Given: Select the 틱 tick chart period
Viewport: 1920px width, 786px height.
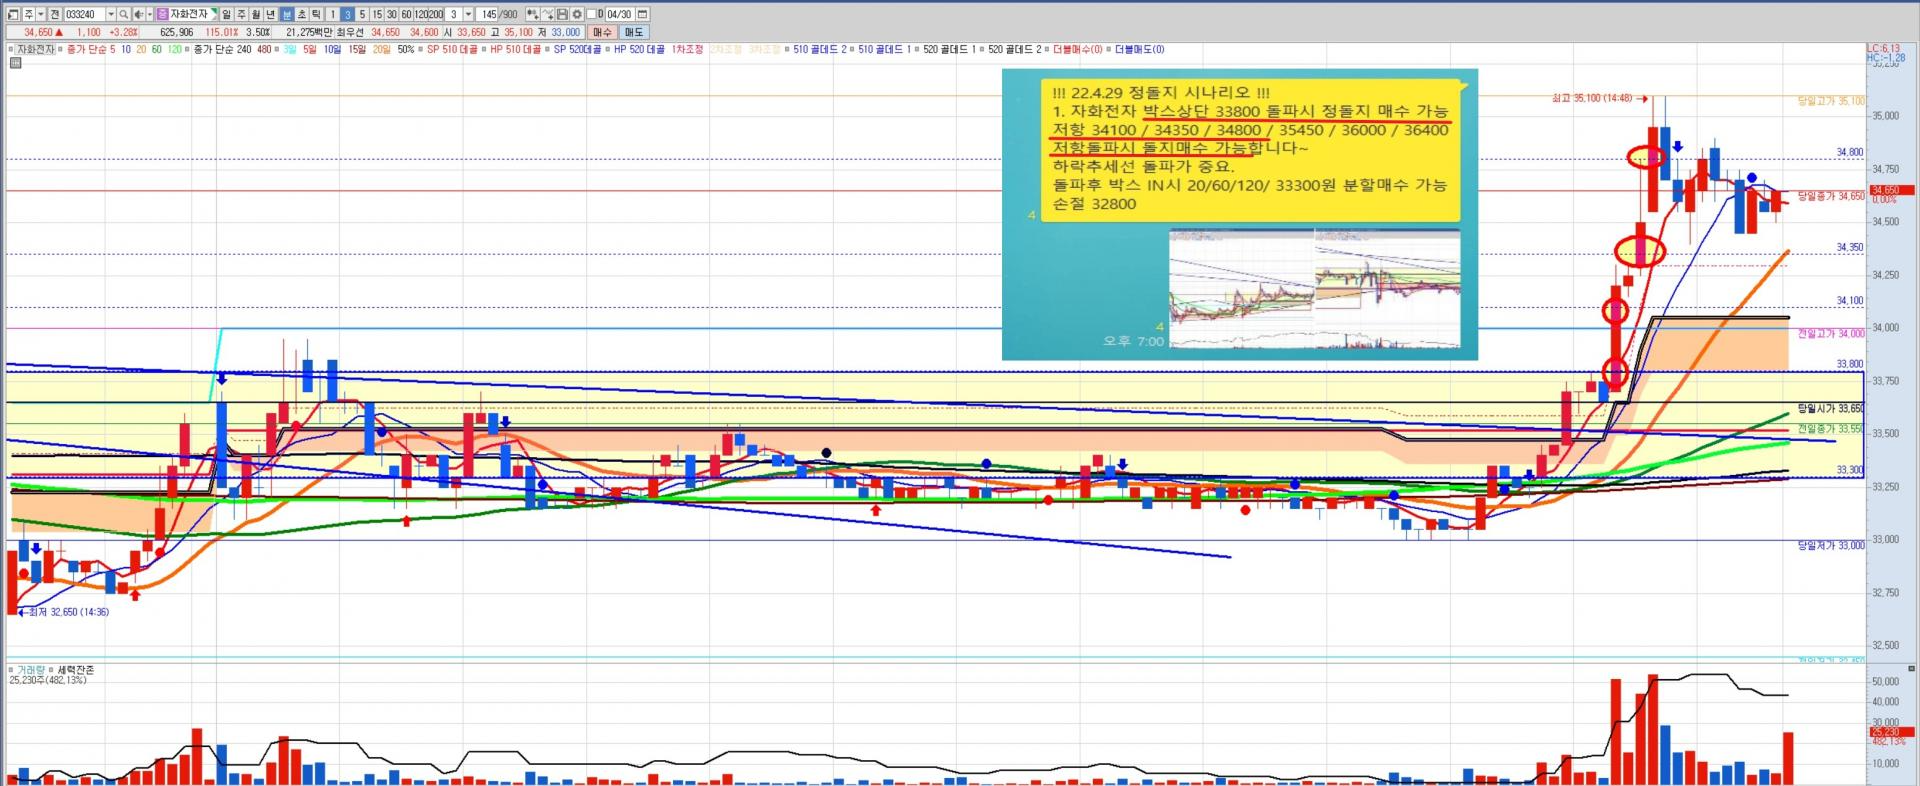Looking at the screenshot, I should click(317, 14).
